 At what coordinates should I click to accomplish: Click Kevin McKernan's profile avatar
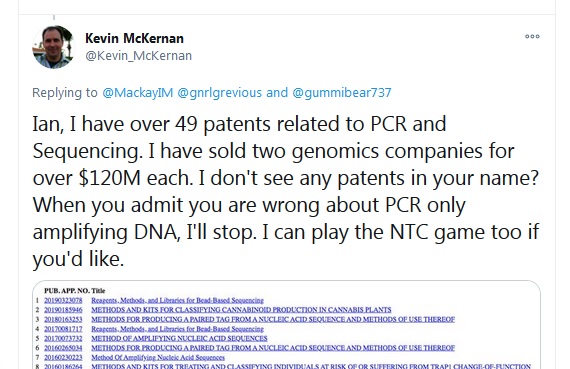53,47
